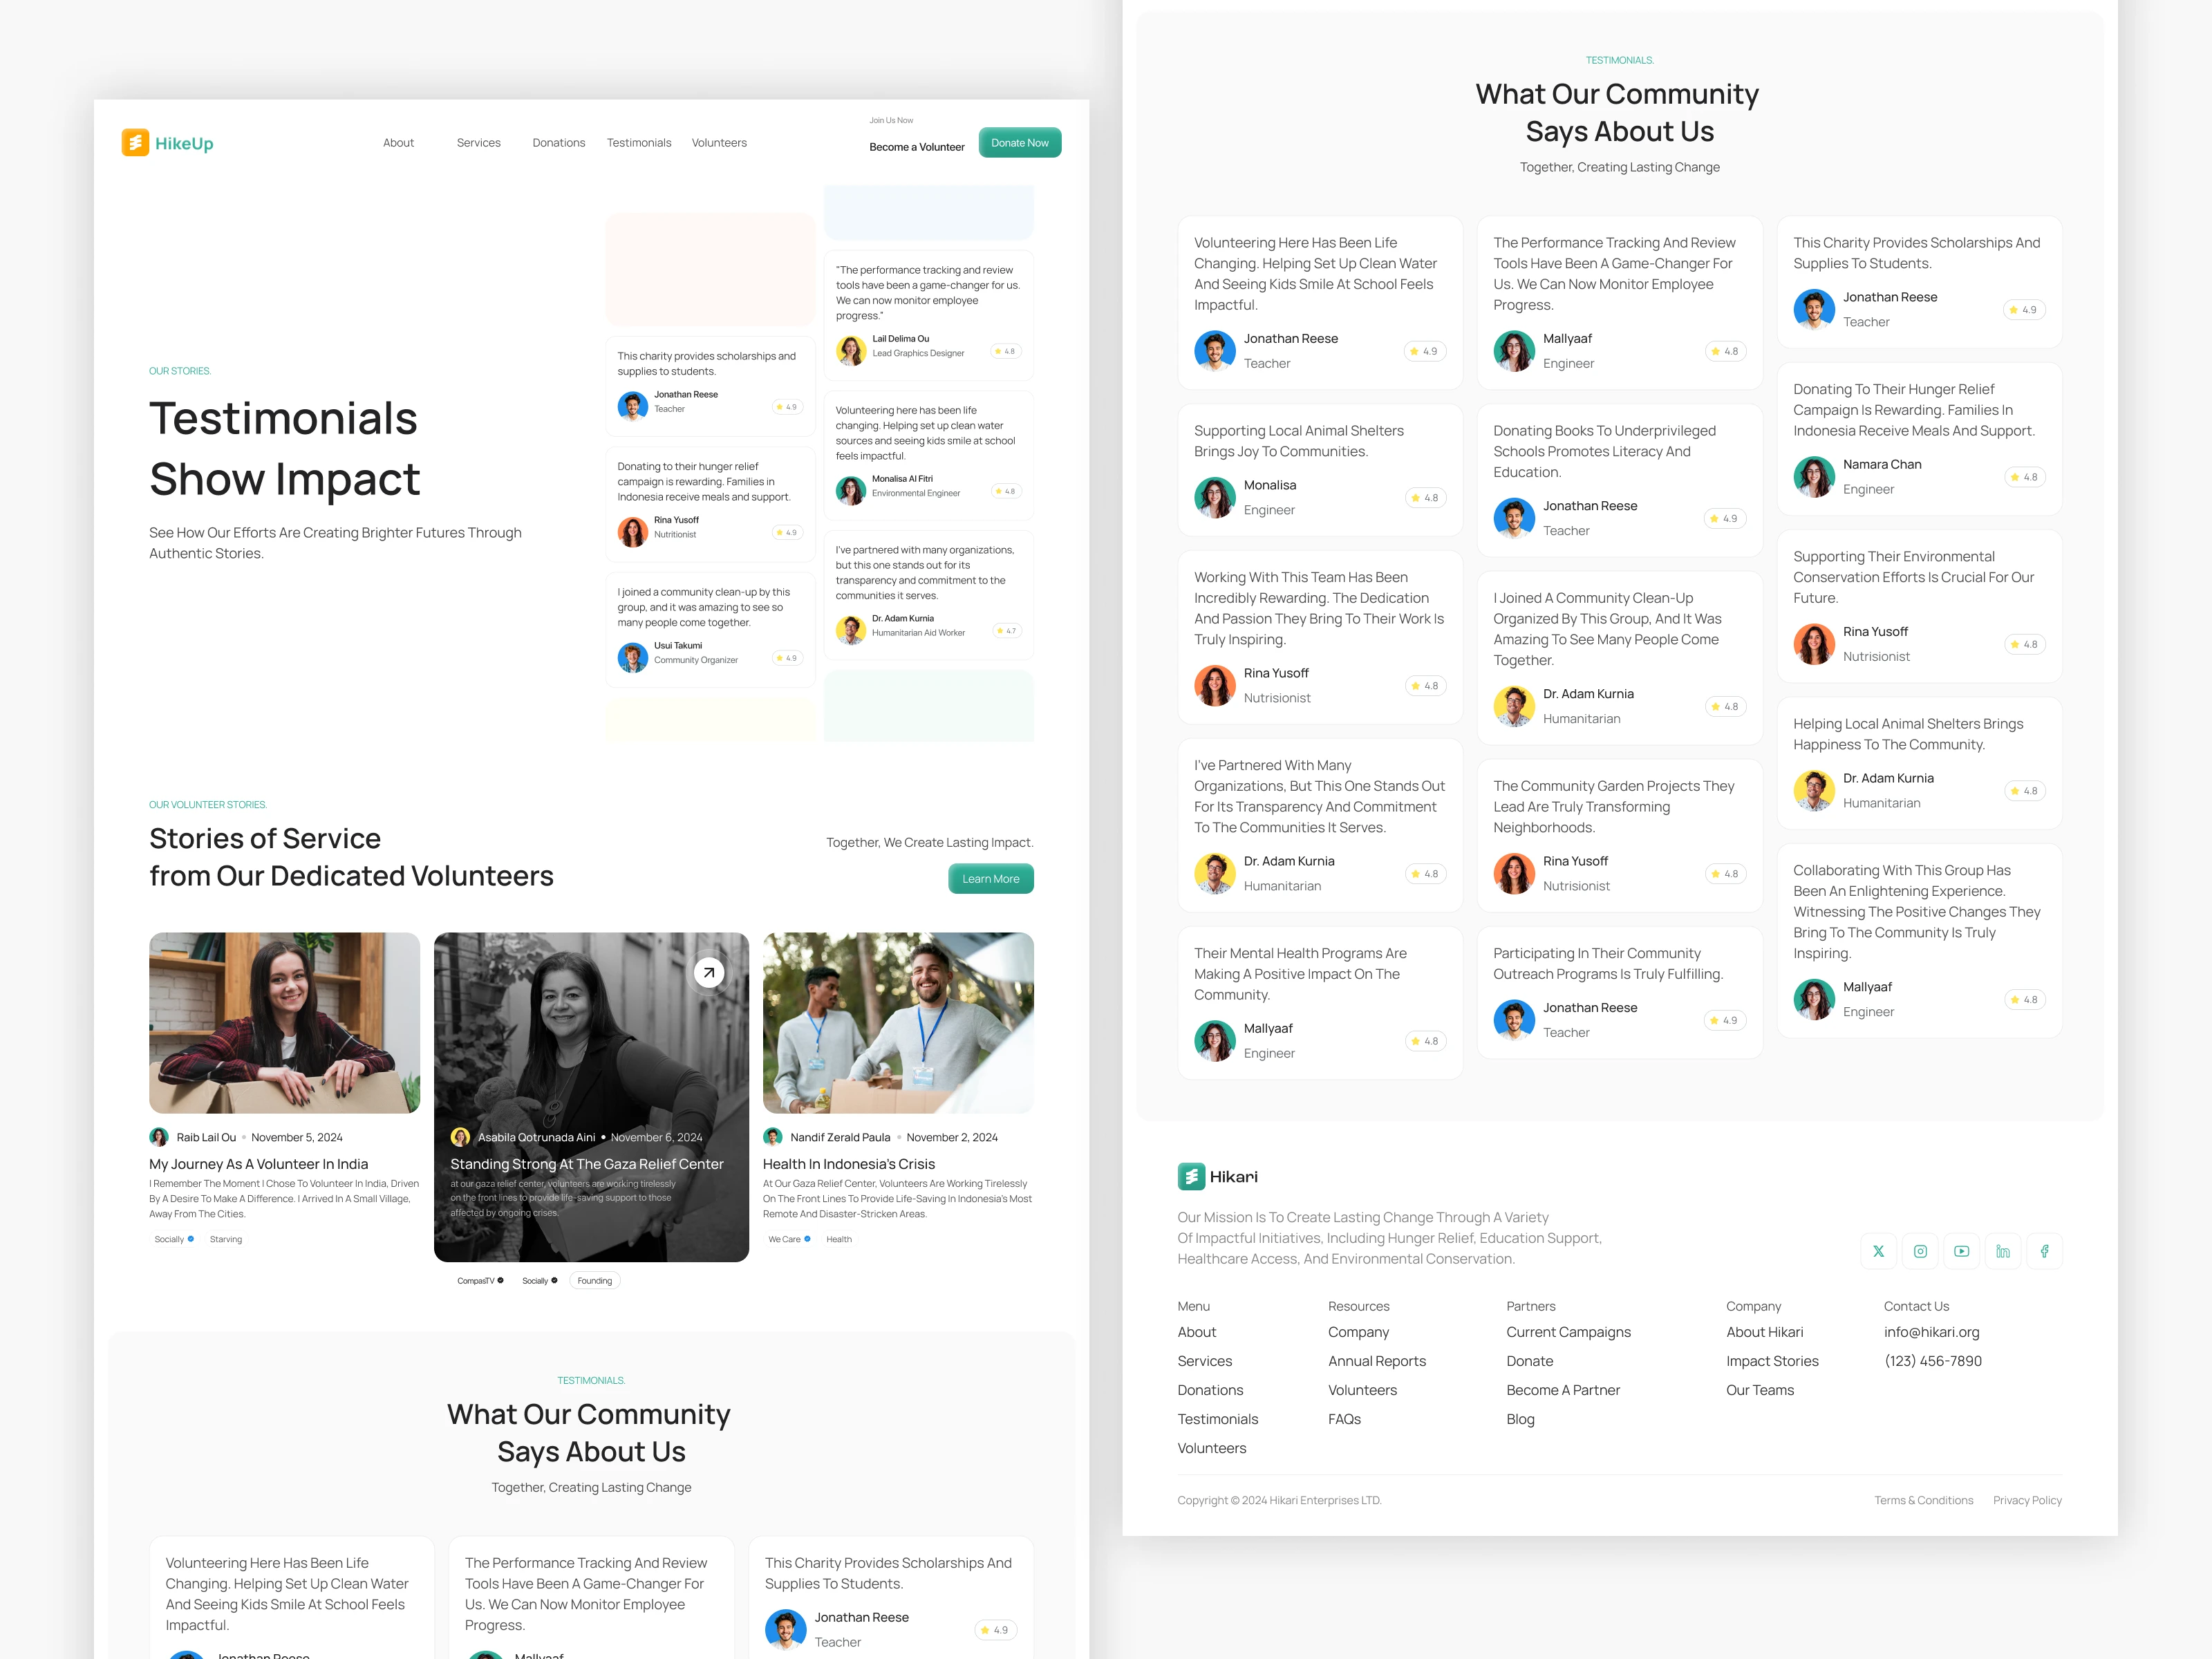The width and height of the screenshot is (2212, 1659).
Task: Open the Services nav menu item
Action: point(478,143)
